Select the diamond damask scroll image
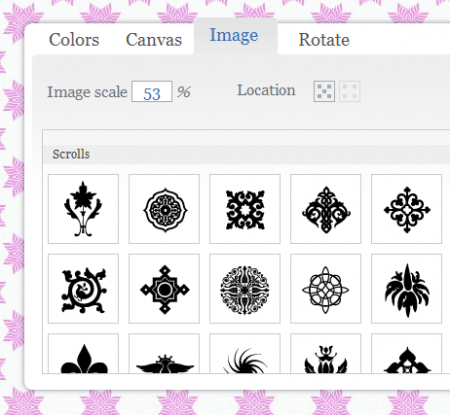Image resolution: width=450 pixels, height=415 pixels. coord(326,209)
